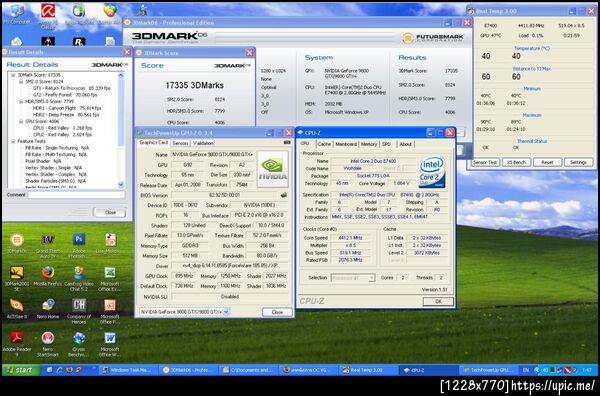Open Settings in Real Temp

578,162
